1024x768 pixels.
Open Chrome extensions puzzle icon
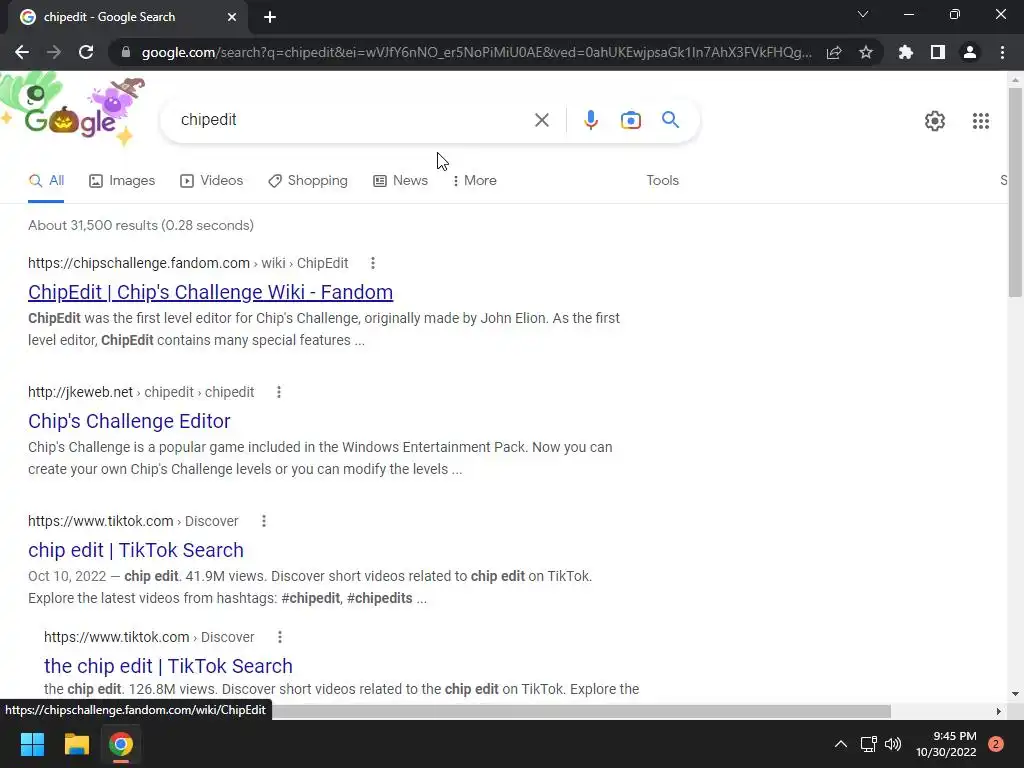click(x=906, y=52)
